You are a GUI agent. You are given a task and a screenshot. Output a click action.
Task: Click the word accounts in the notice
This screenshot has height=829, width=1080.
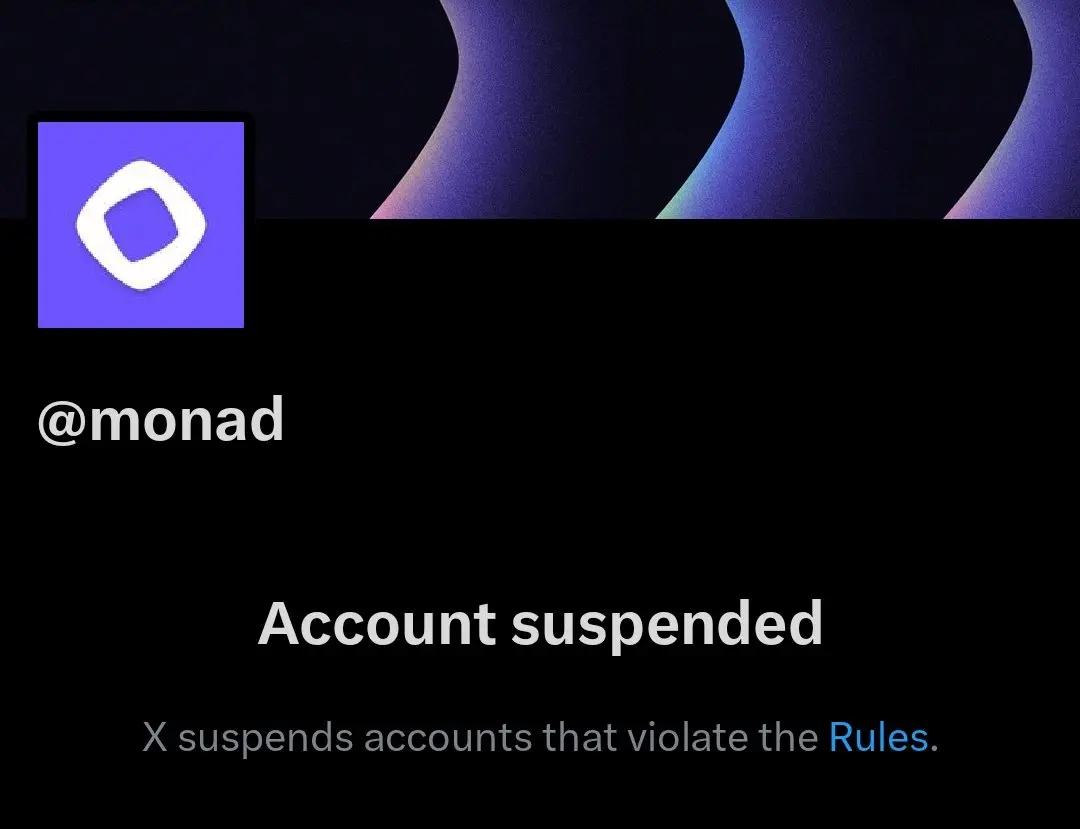pos(448,738)
